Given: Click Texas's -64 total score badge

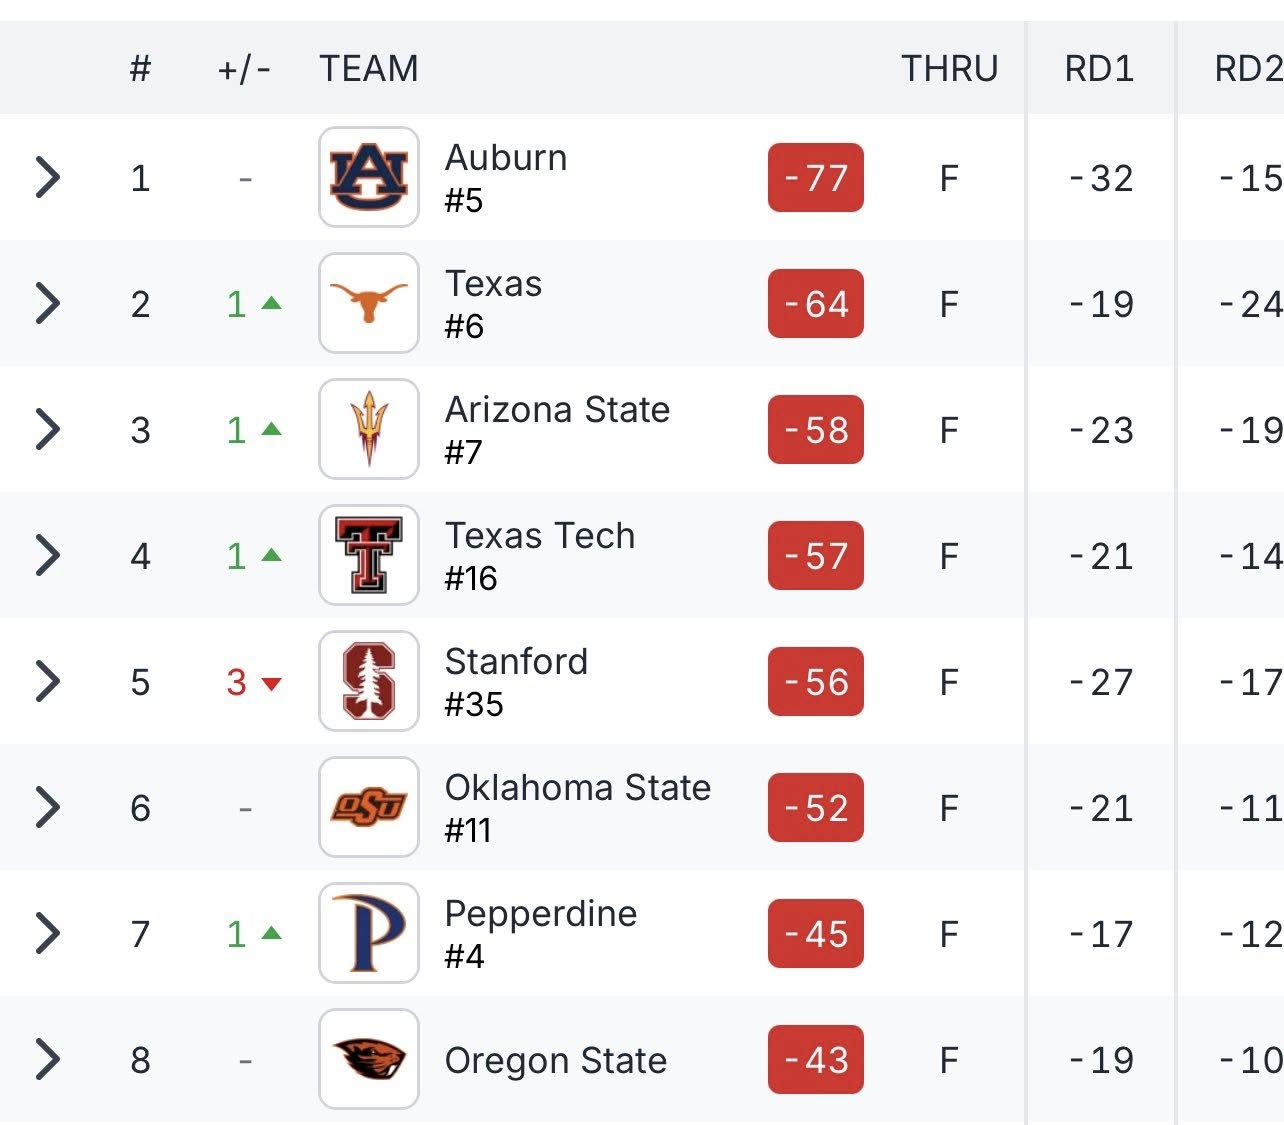Looking at the screenshot, I should 815,304.
